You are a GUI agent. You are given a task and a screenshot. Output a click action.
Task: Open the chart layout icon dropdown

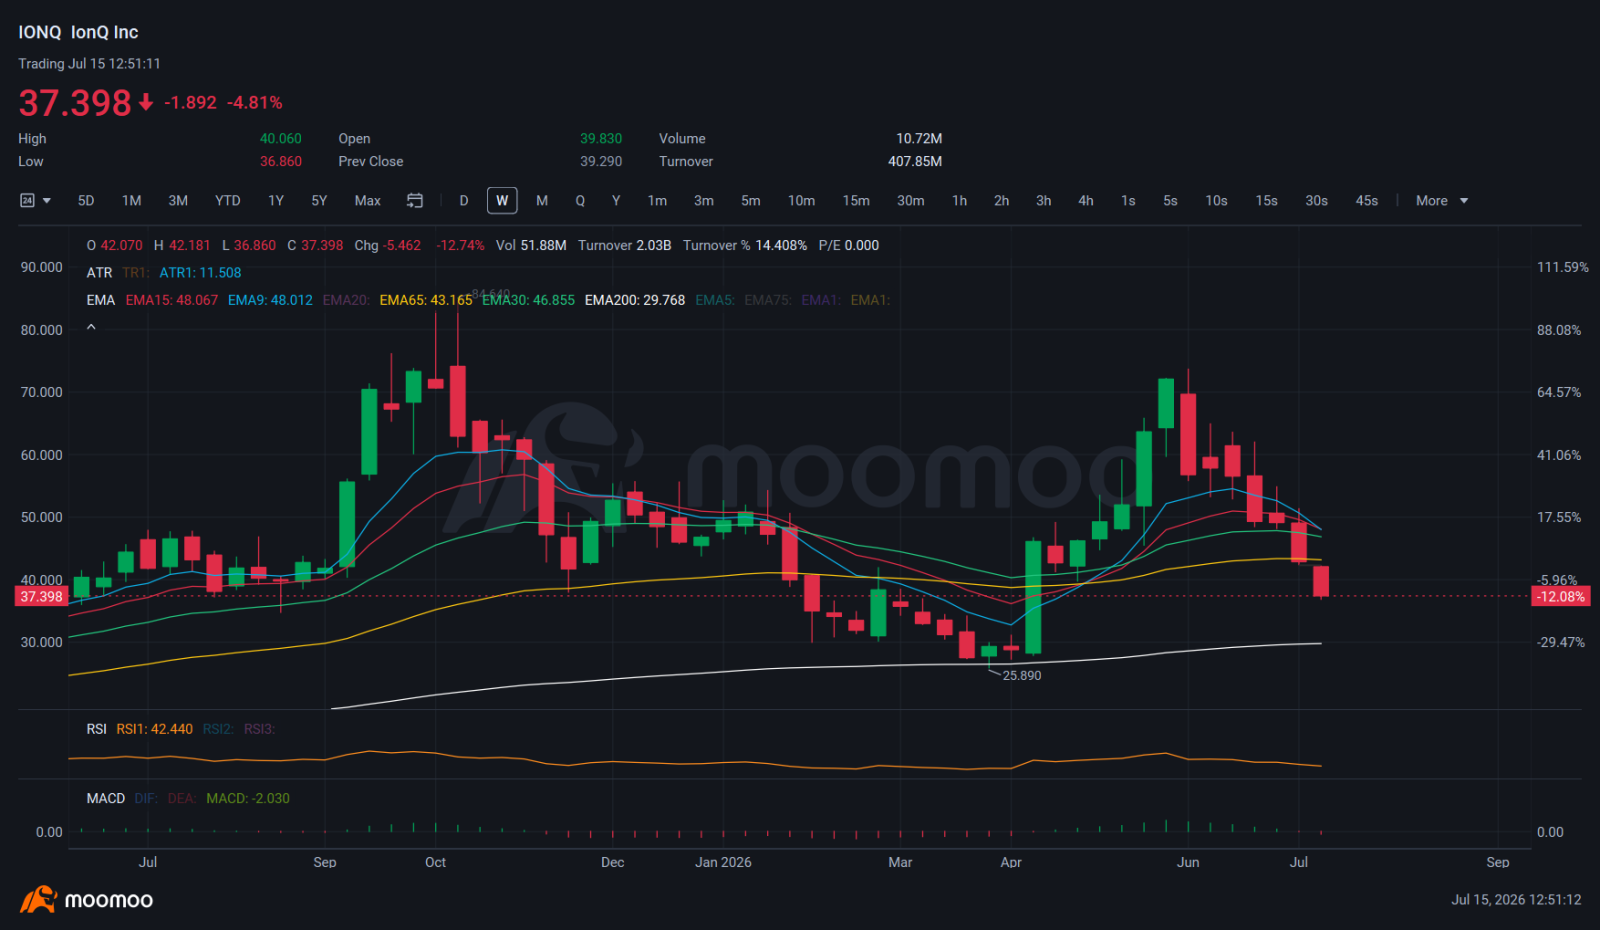coord(35,201)
